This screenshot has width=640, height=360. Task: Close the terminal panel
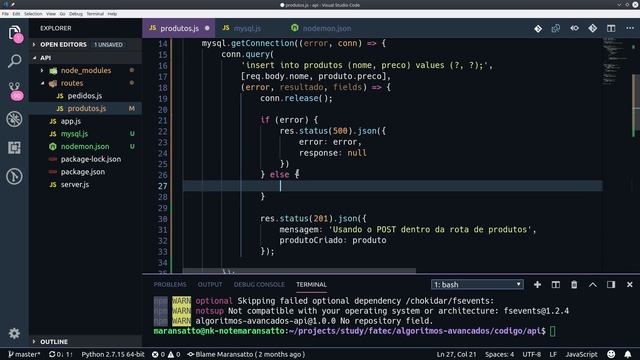click(x=629, y=284)
